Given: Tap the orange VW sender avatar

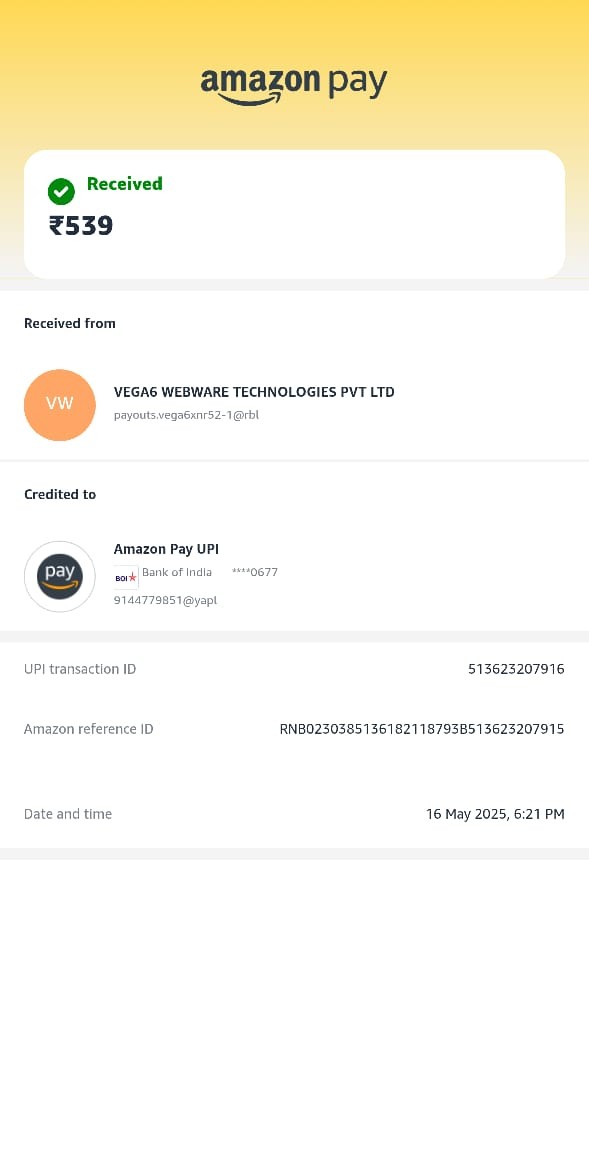Looking at the screenshot, I should (x=60, y=404).
